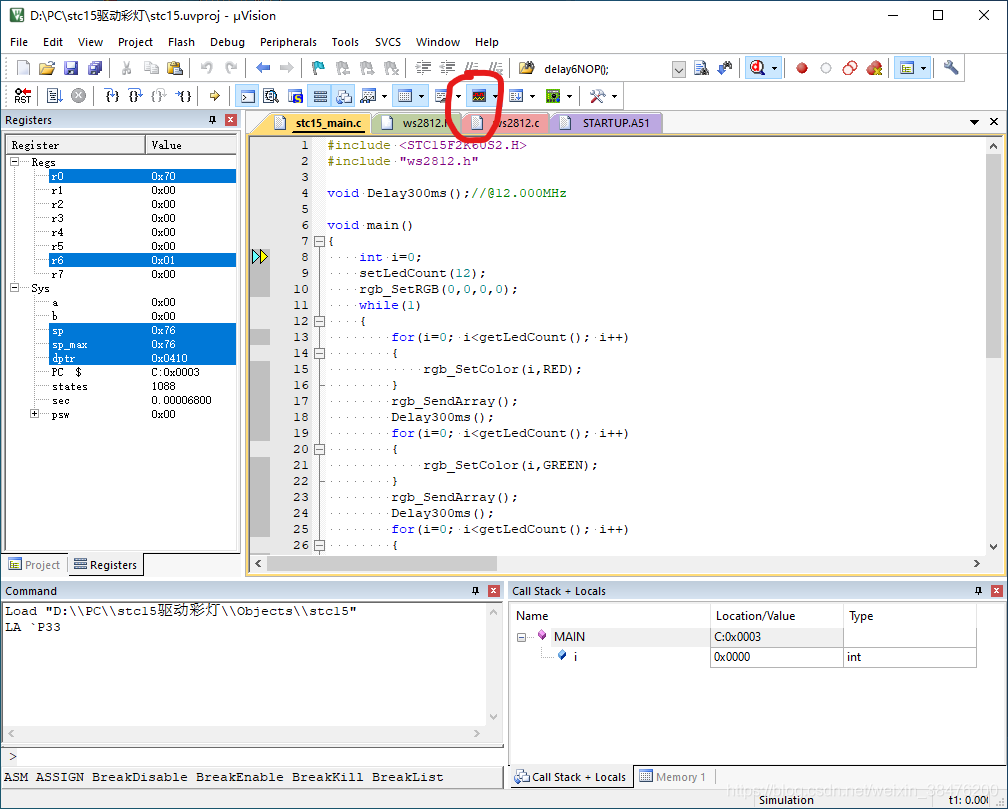
Task: Toggle the Command window
Action: coord(248,96)
